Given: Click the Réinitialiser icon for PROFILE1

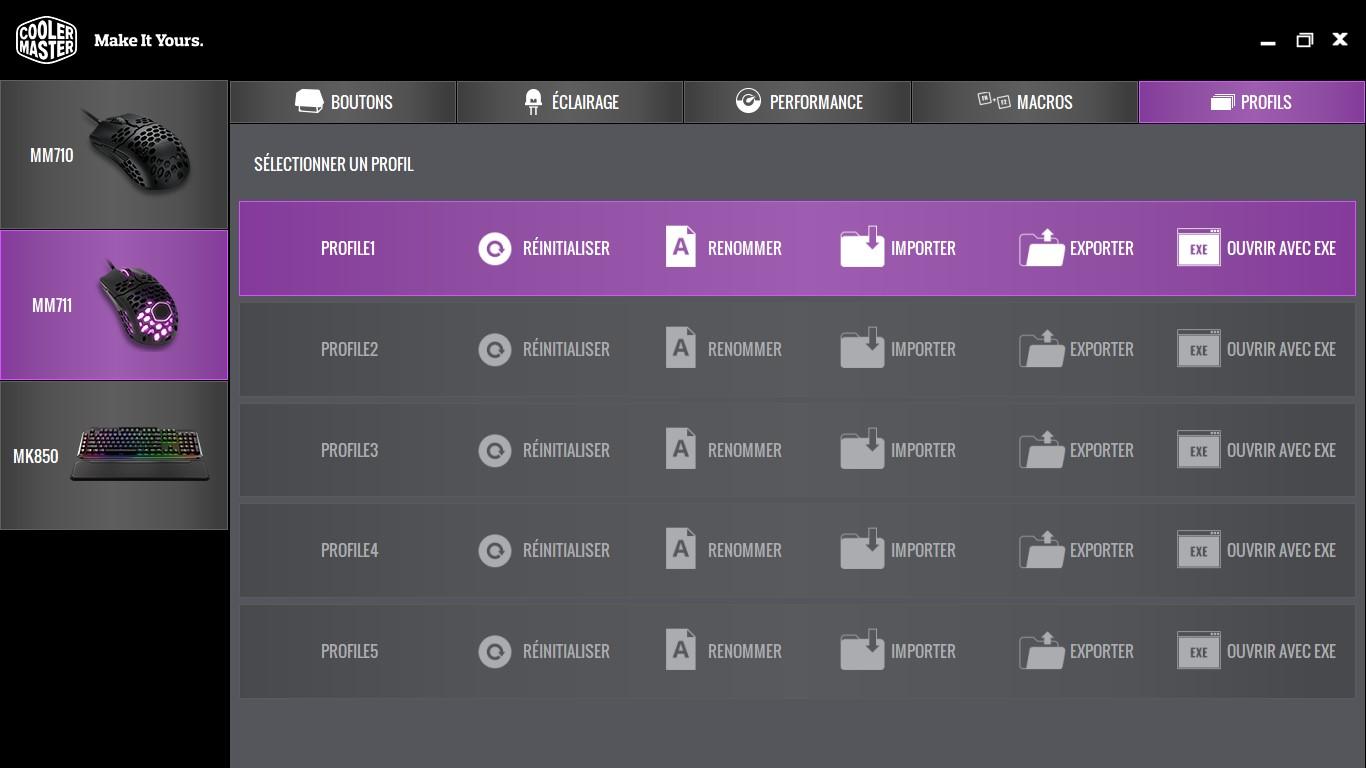Looking at the screenshot, I should (494, 248).
